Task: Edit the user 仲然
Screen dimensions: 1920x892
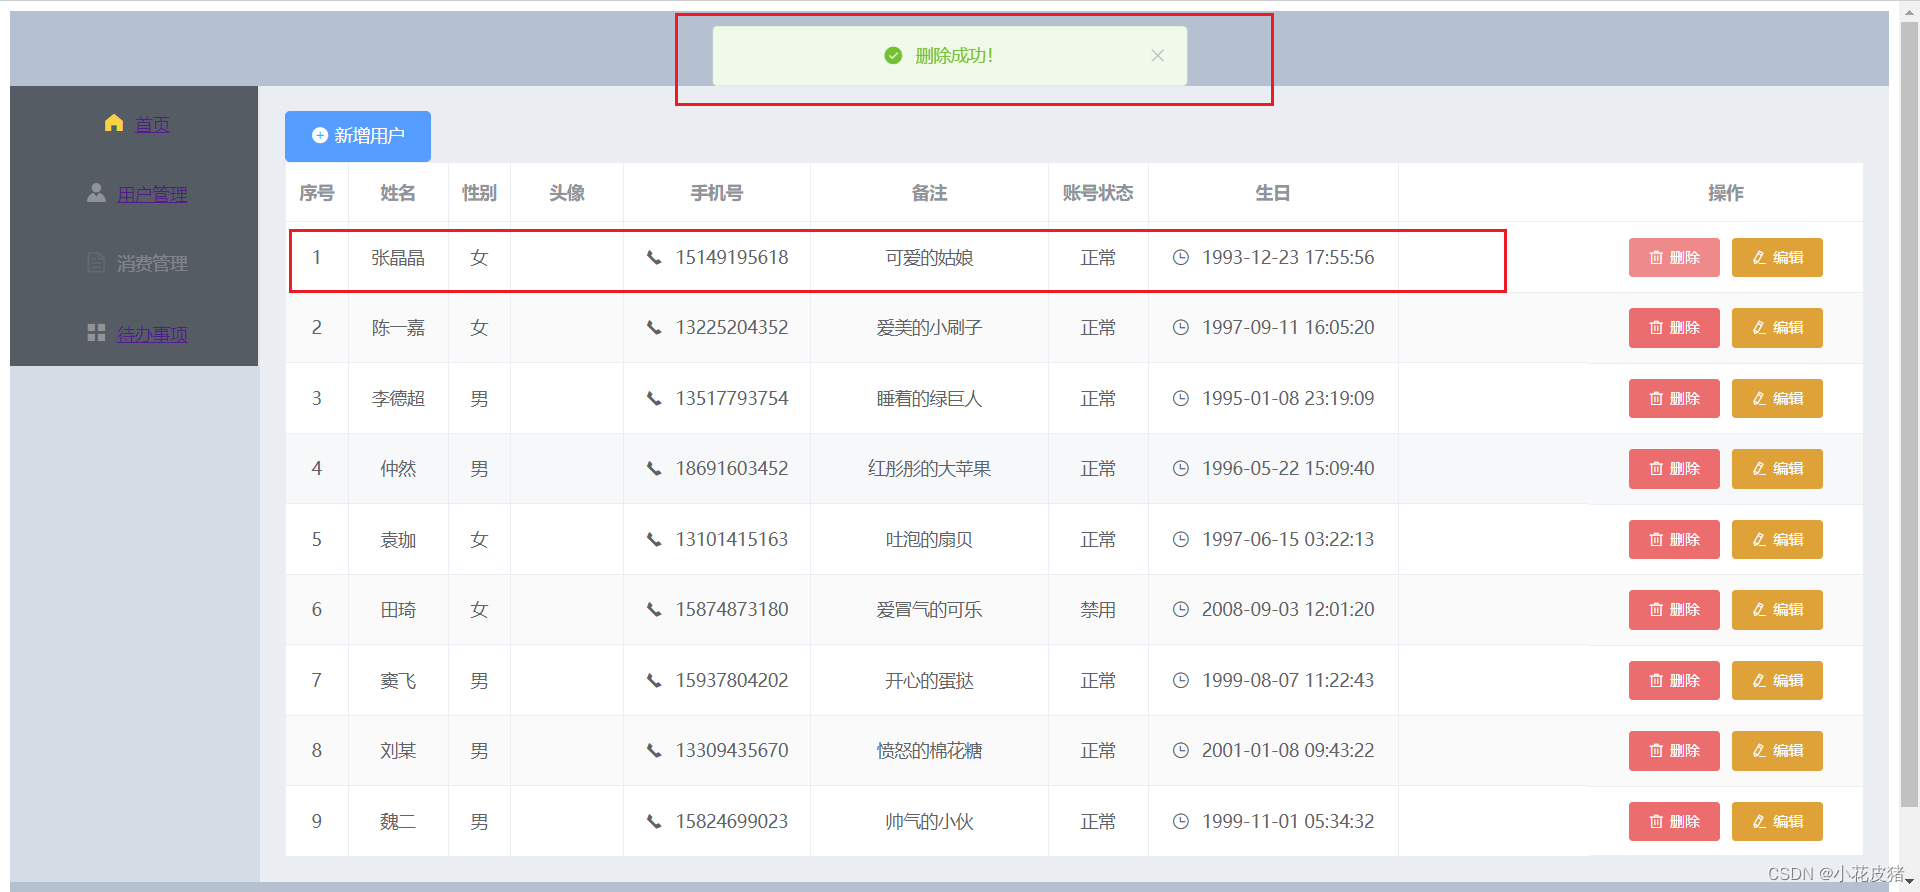Action: (x=1777, y=469)
